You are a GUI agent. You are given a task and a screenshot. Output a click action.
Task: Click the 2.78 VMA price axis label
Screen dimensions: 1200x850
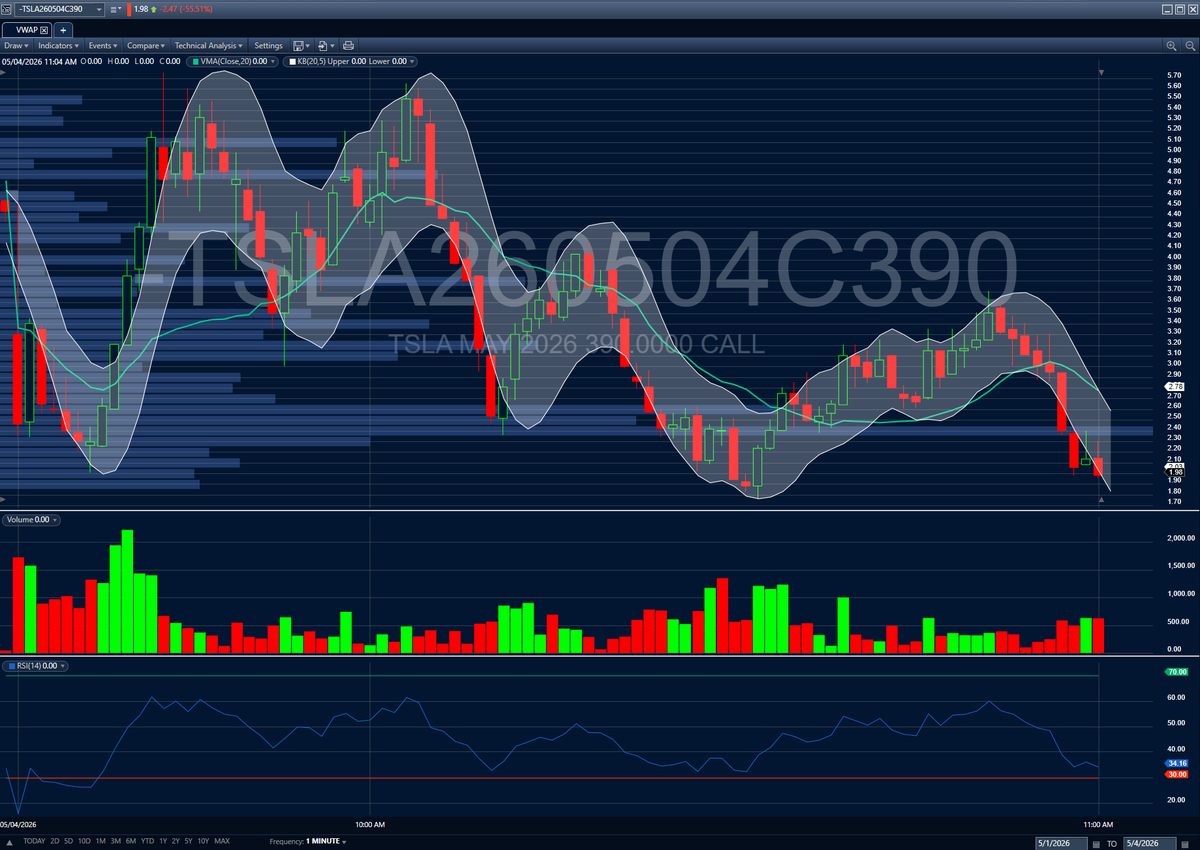[1175, 386]
